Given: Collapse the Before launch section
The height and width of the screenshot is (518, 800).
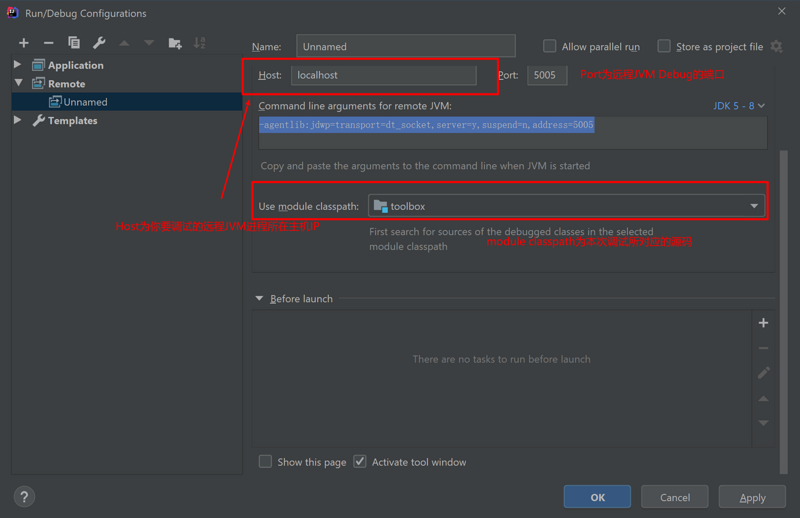Looking at the screenshot, I should (260, 298).
